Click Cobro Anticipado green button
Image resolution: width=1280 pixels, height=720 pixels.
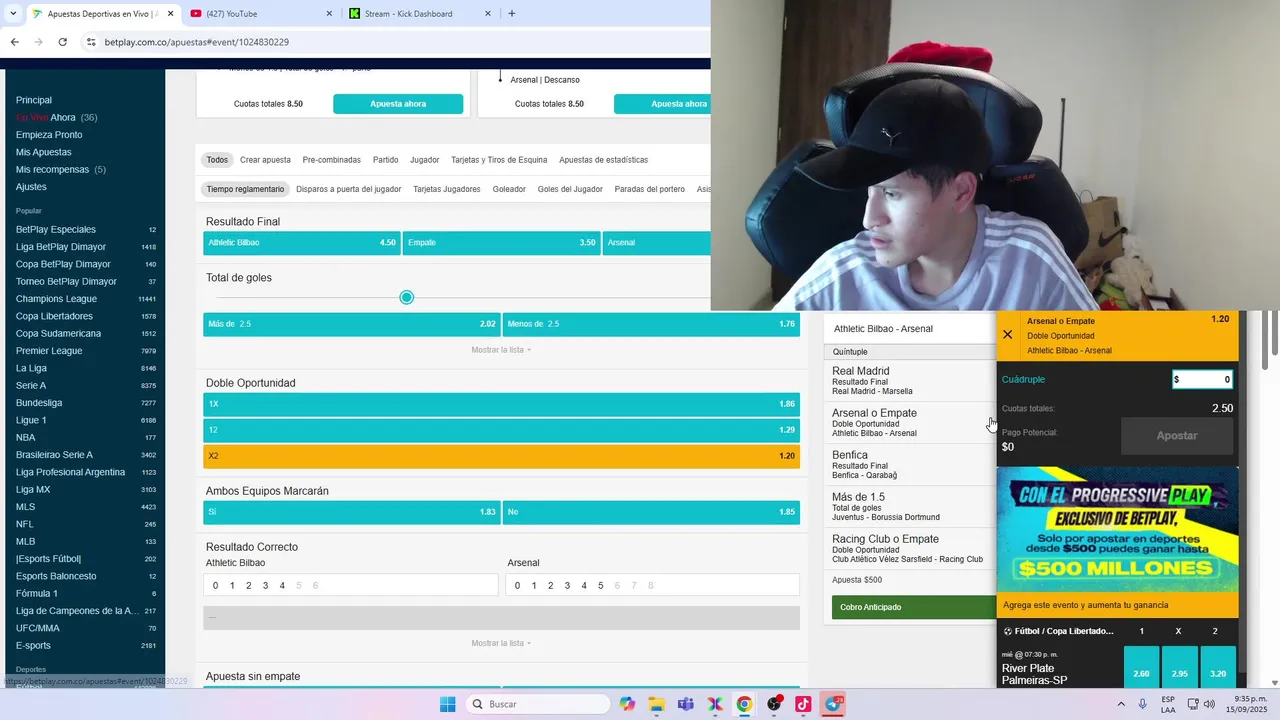point(913,607)
